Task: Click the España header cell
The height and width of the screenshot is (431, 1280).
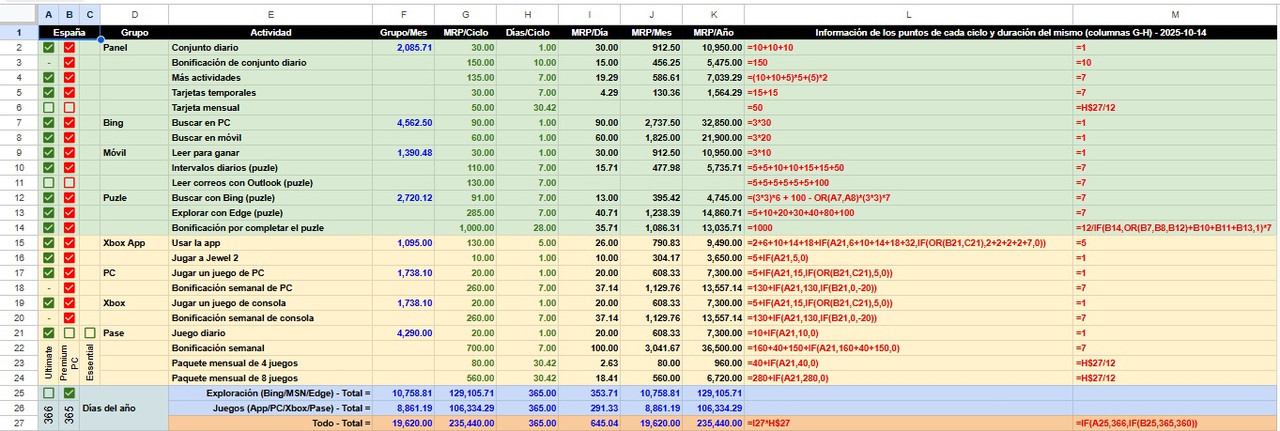Action: point(69,32)
